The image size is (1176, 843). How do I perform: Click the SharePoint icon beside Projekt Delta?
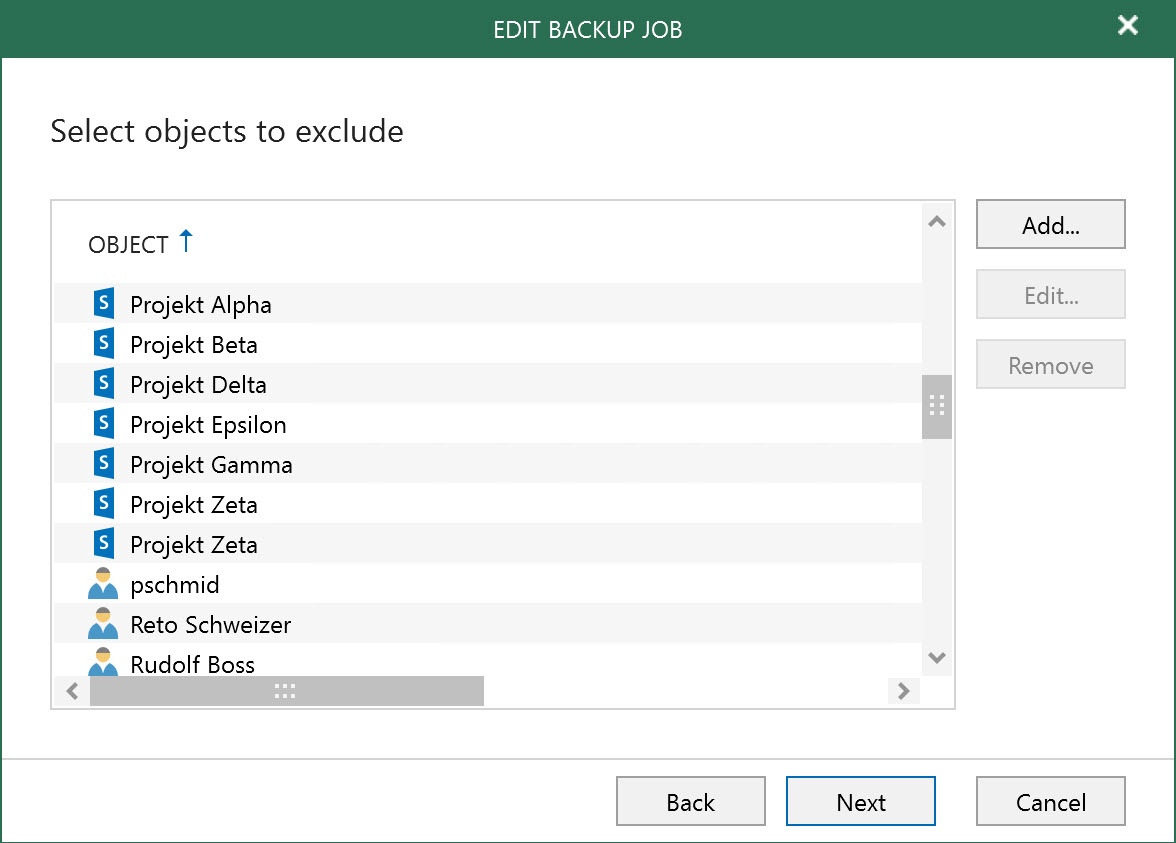point(104,383)
